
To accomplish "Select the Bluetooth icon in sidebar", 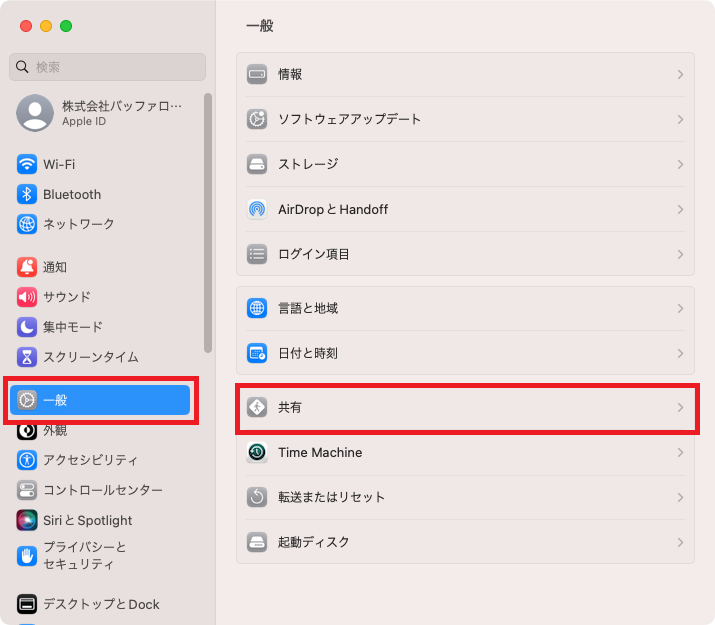I will coord(27,194).
